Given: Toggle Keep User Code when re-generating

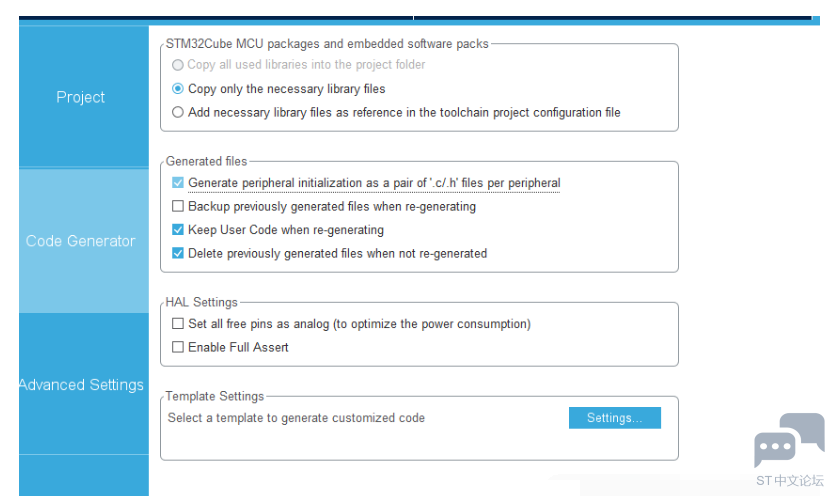Looking at the screenshot, I should tap(178, 229).
